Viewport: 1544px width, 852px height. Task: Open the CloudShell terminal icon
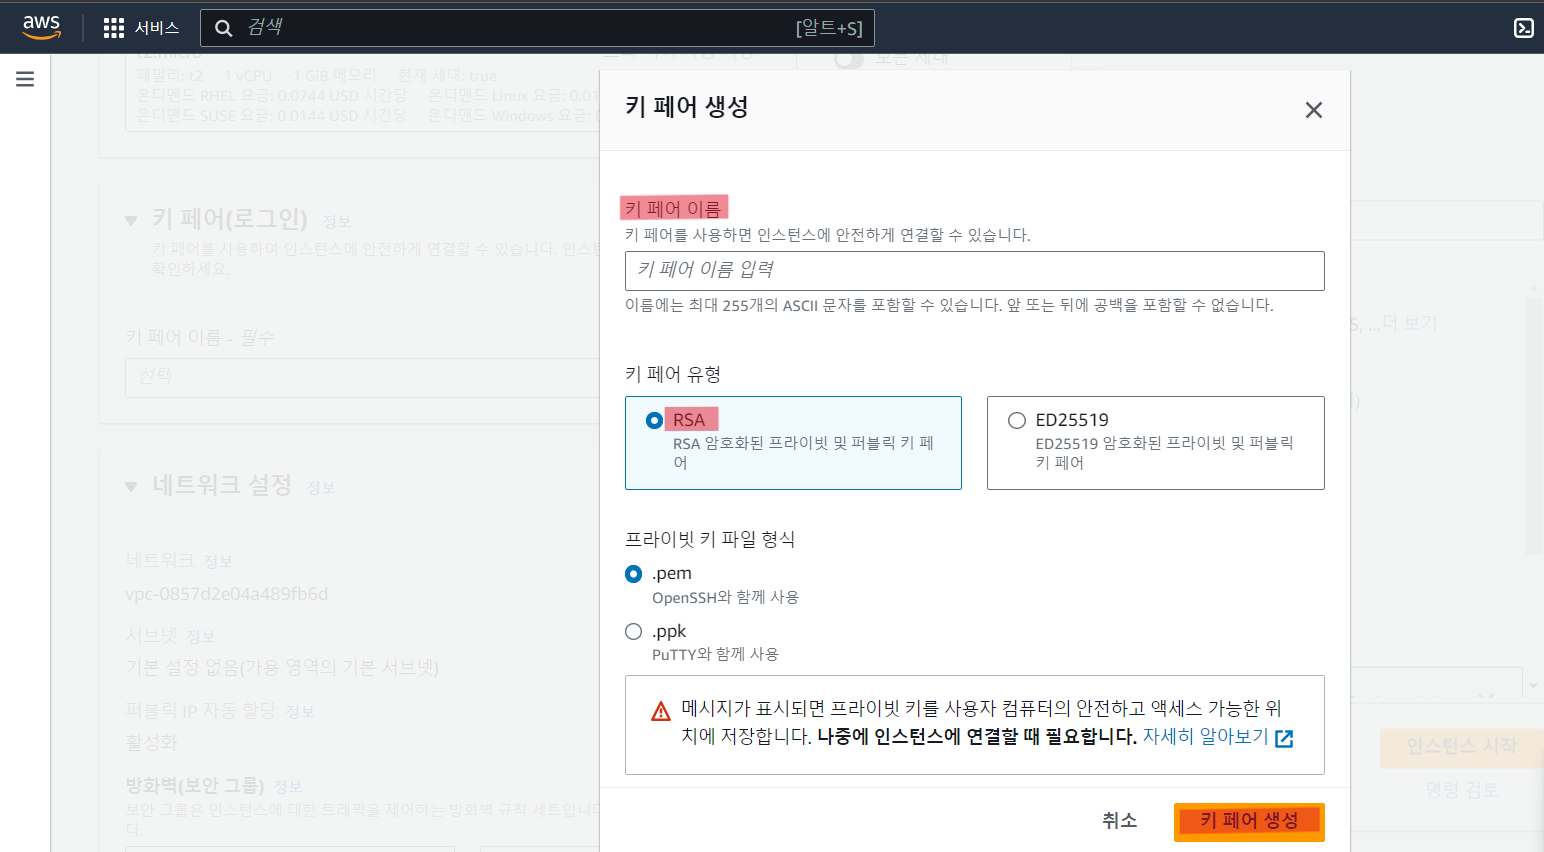[1523, 28]
